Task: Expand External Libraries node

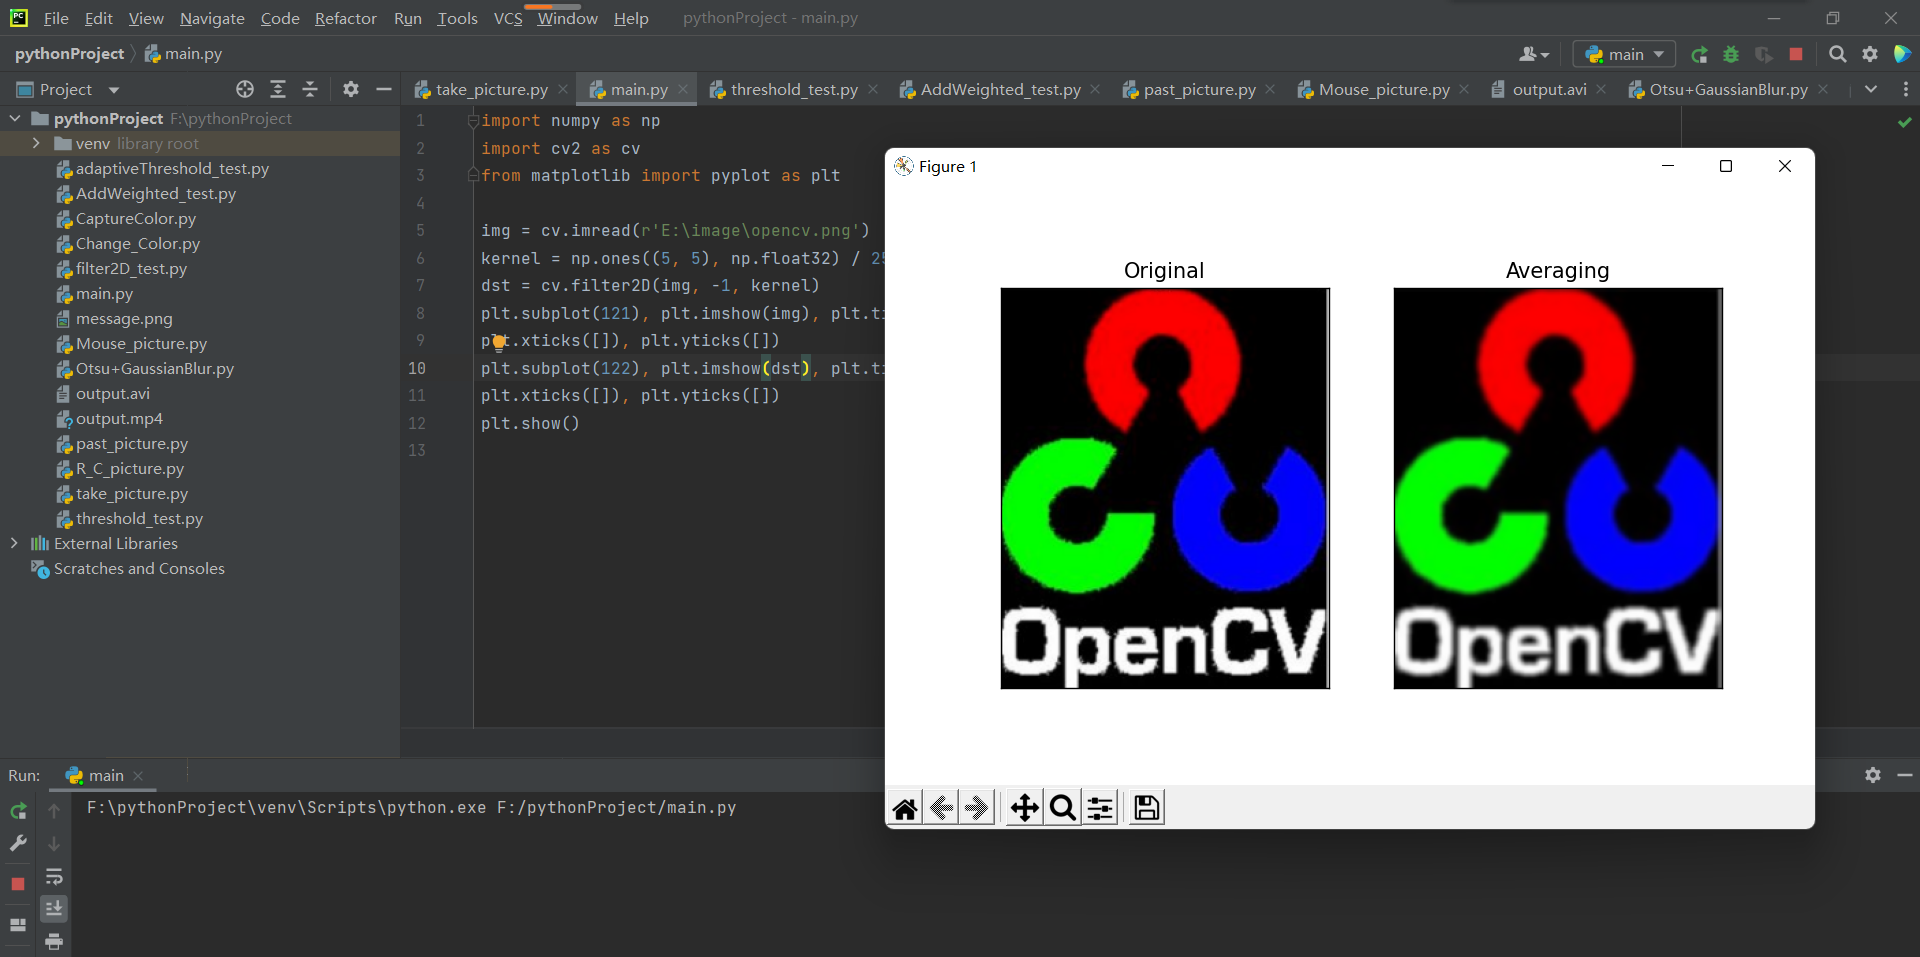Action: coord(14,543)
